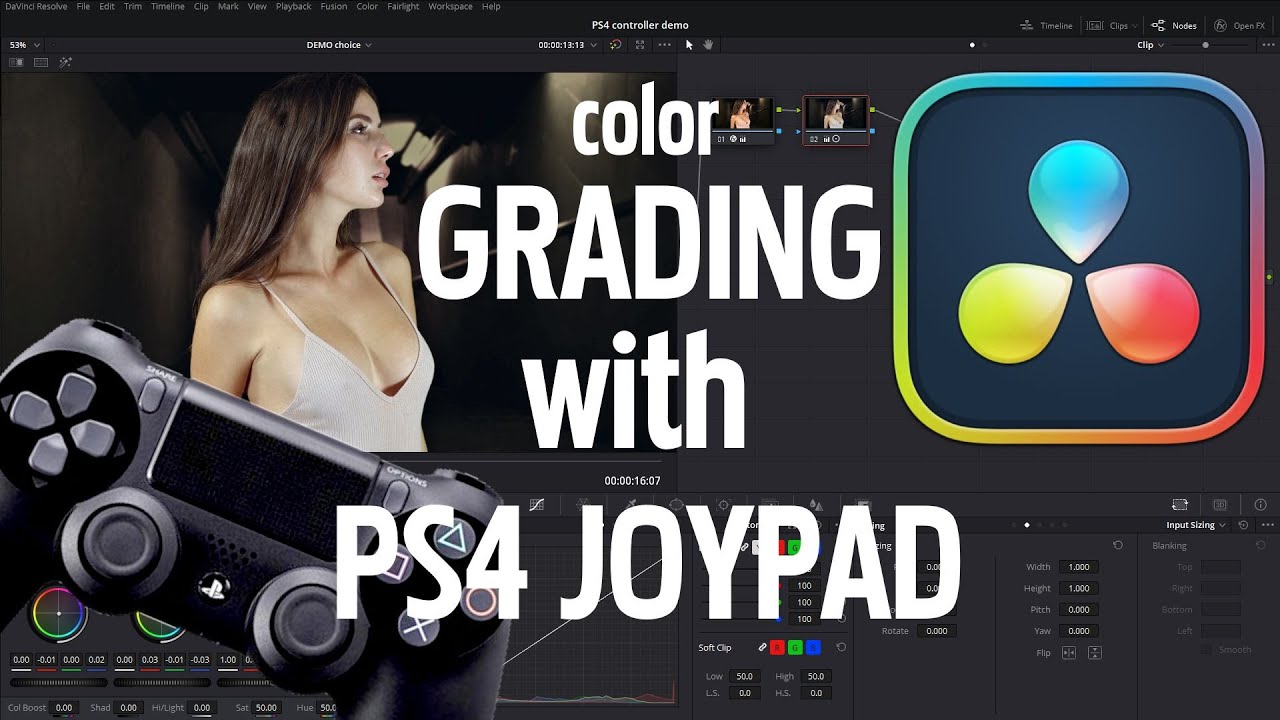Image resolution: width=1280 pixels, height=720 pixels.
Task: Toggle the Soft Clip green channel
Action: click(794, 648)
